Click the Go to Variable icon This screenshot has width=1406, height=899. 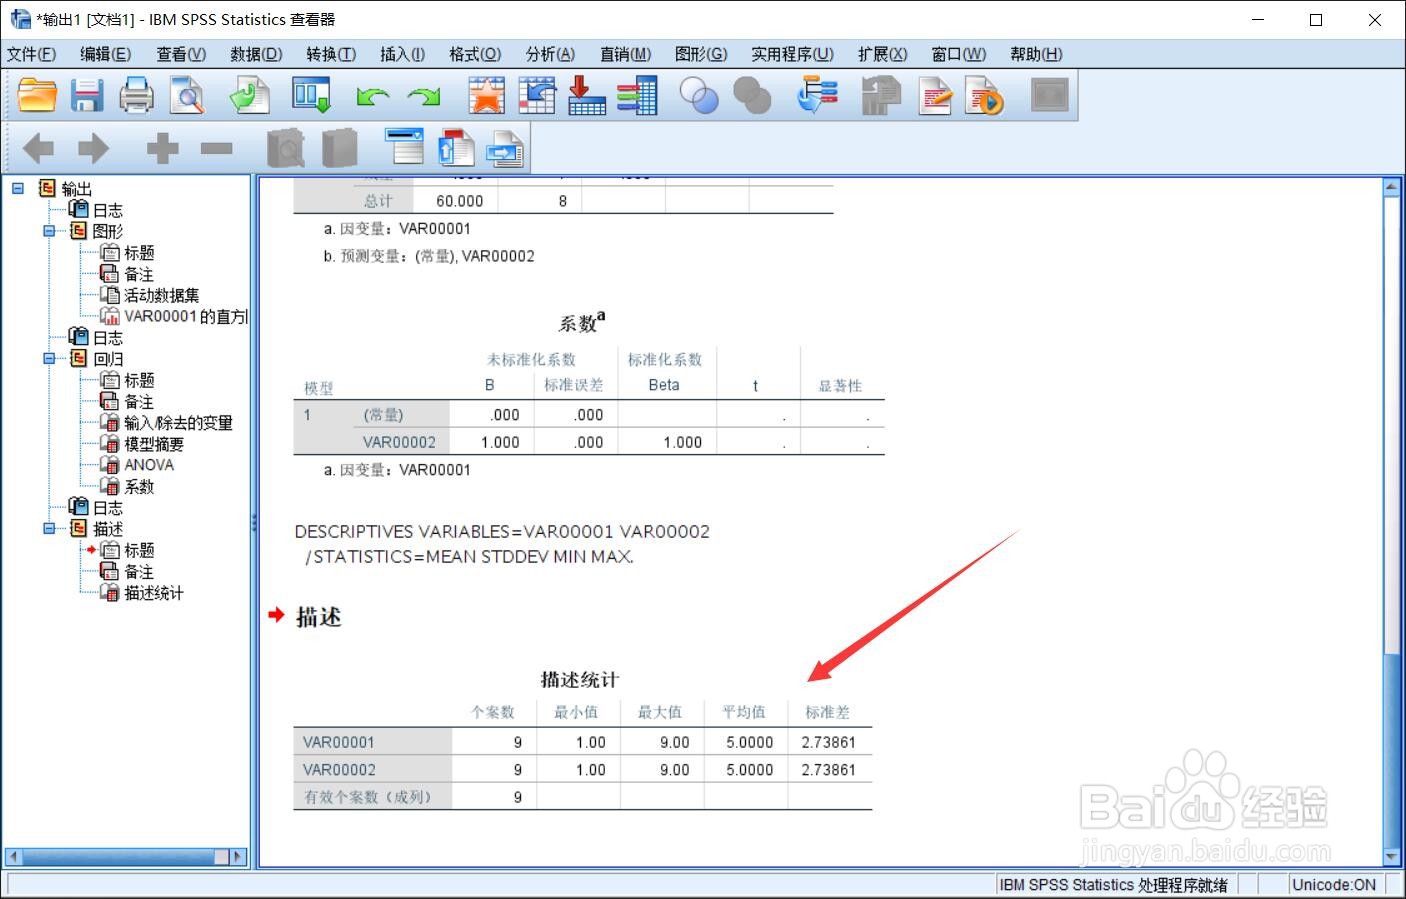pyautogui.click(x=587, y=96)
